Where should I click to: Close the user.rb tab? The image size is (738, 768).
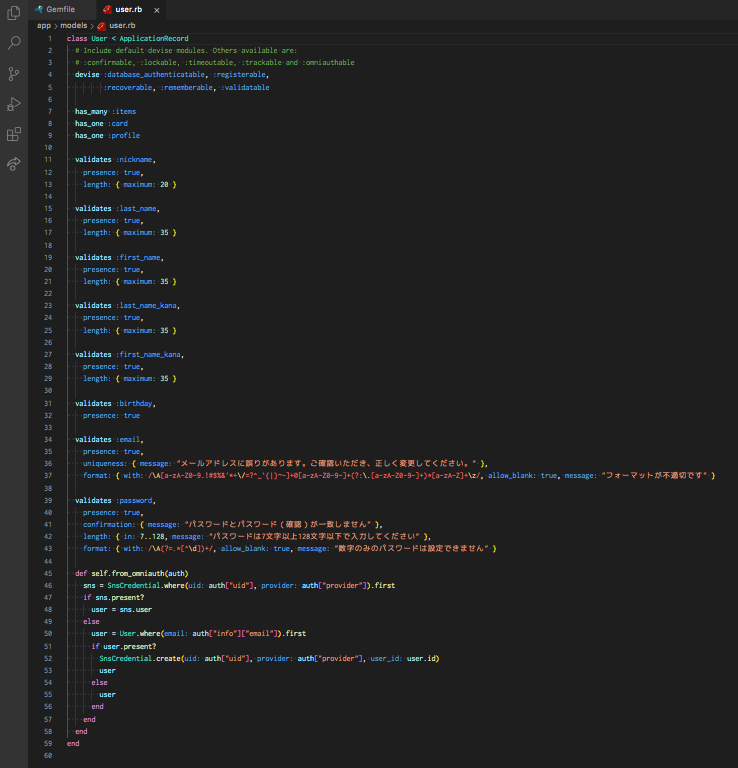pyautogui.click(x=157, y=10)
